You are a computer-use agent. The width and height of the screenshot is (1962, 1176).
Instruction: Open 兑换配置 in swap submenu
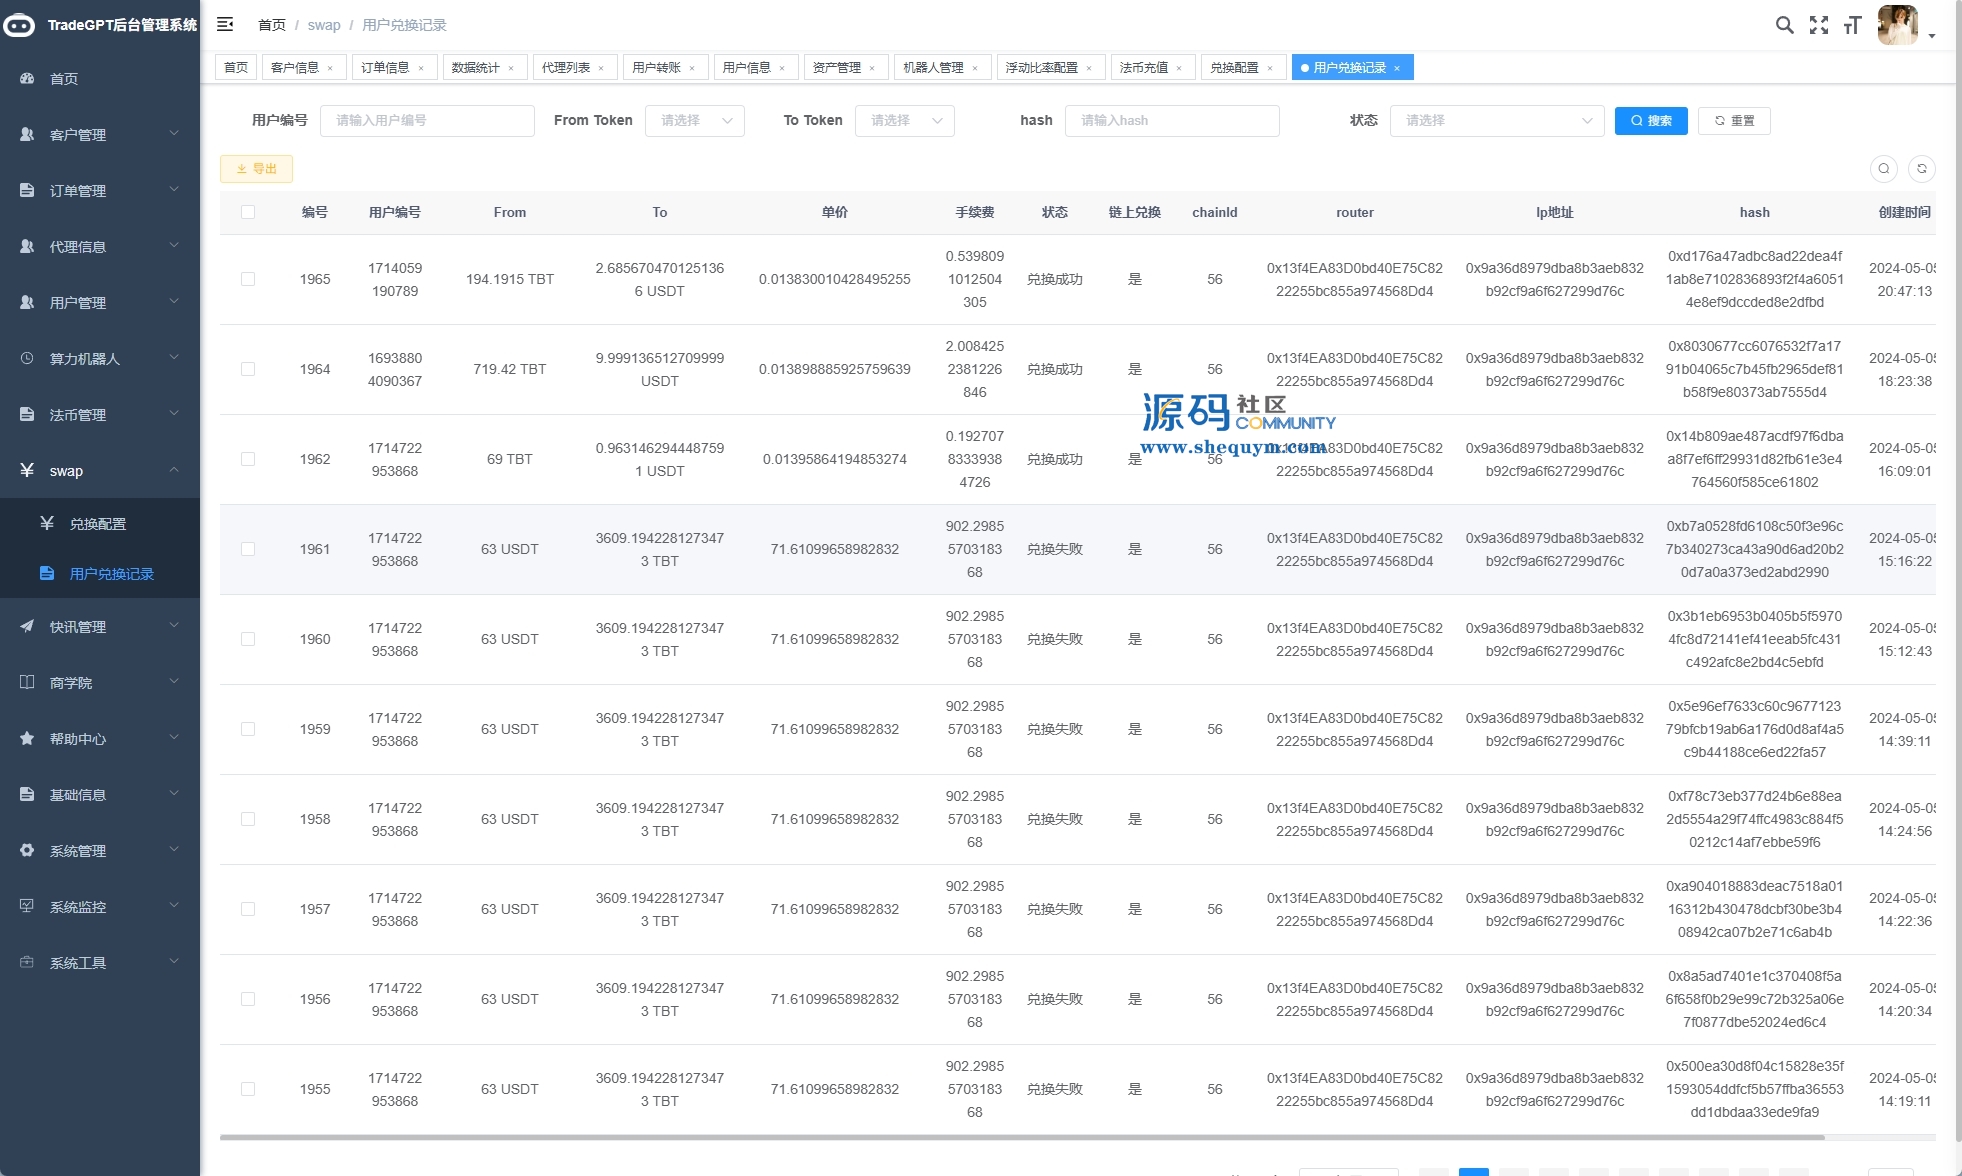tap(98, 524)
